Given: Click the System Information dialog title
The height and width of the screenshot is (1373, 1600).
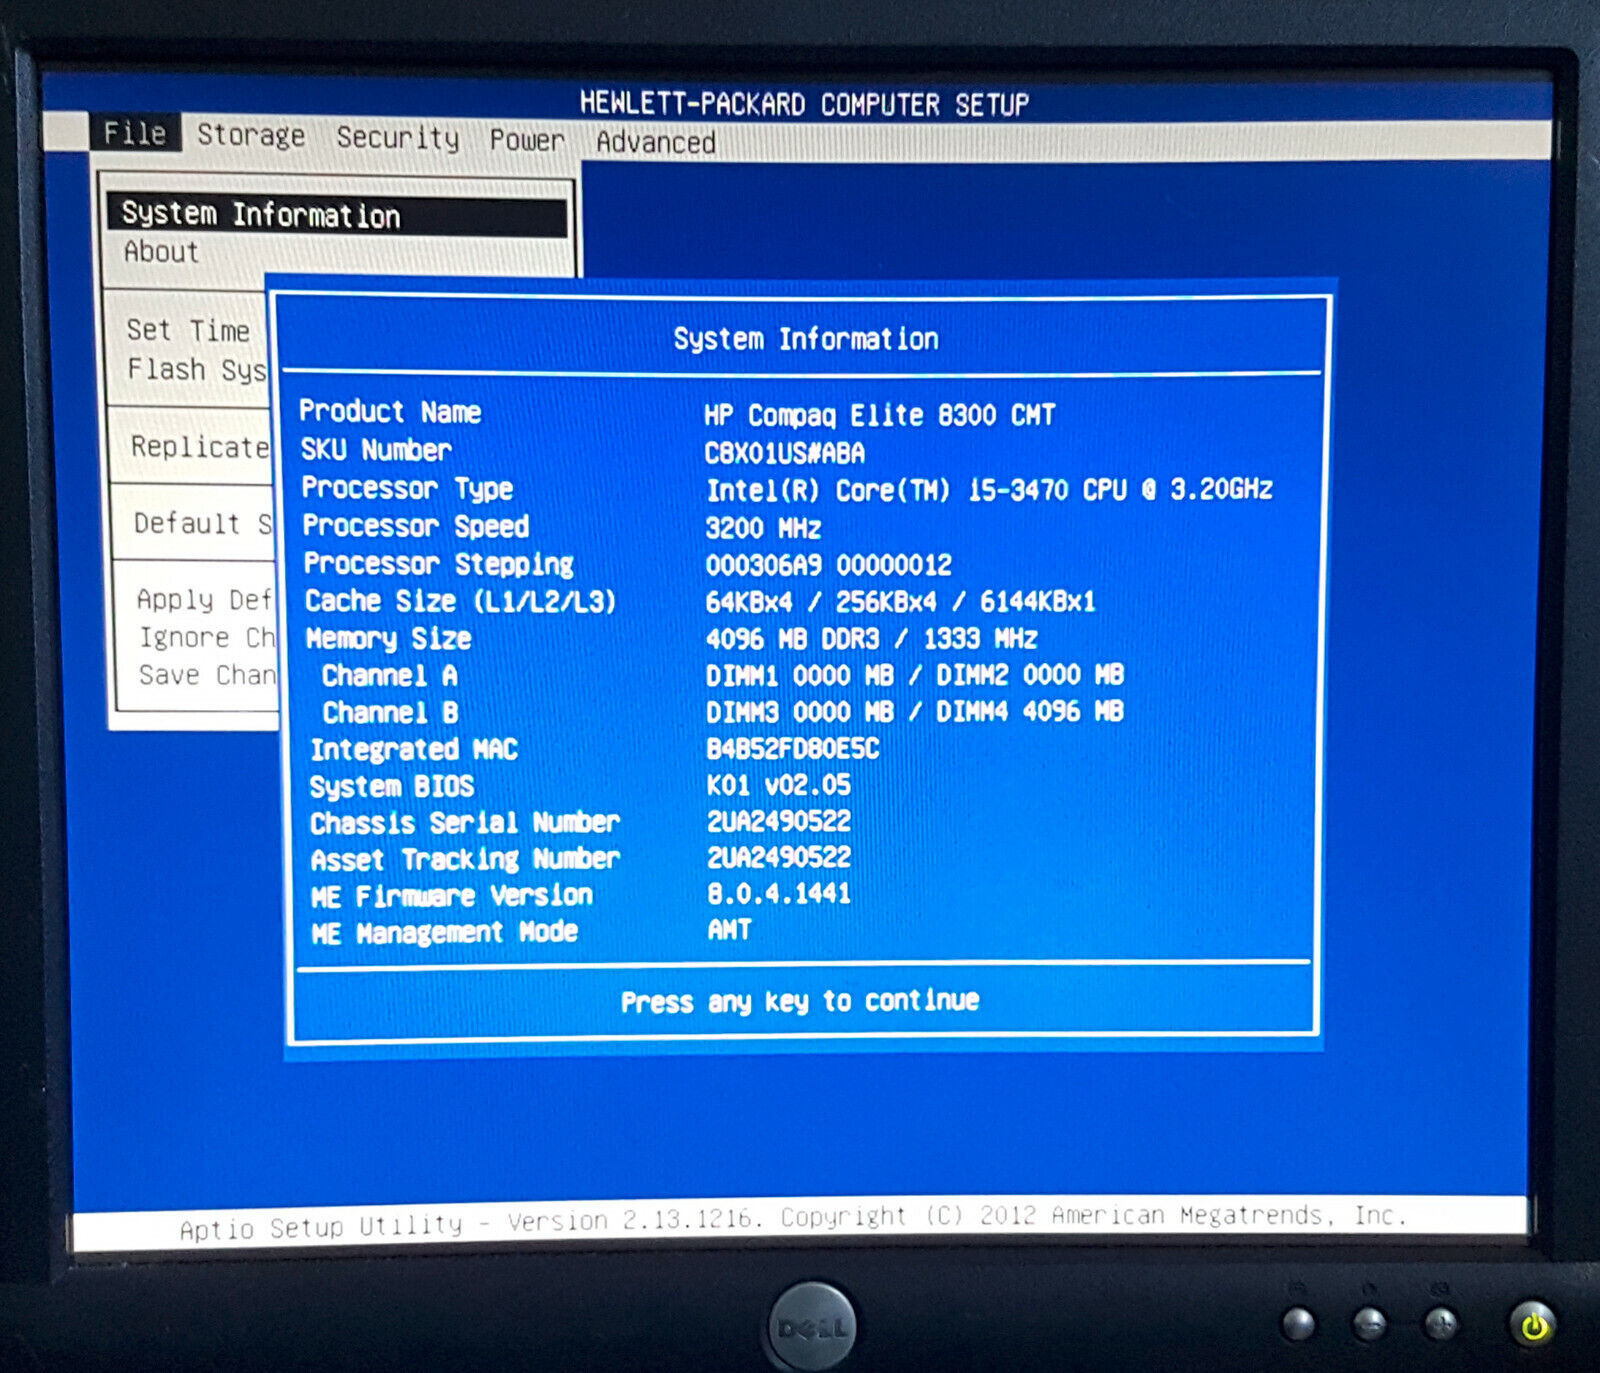Looking at the screenshot, I should pyautogui.click(x=806, y=339).
